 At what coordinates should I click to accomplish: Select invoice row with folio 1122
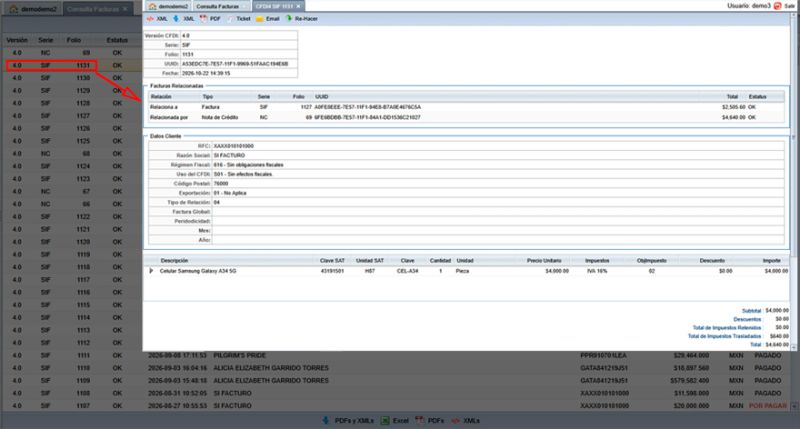point(71,217)
